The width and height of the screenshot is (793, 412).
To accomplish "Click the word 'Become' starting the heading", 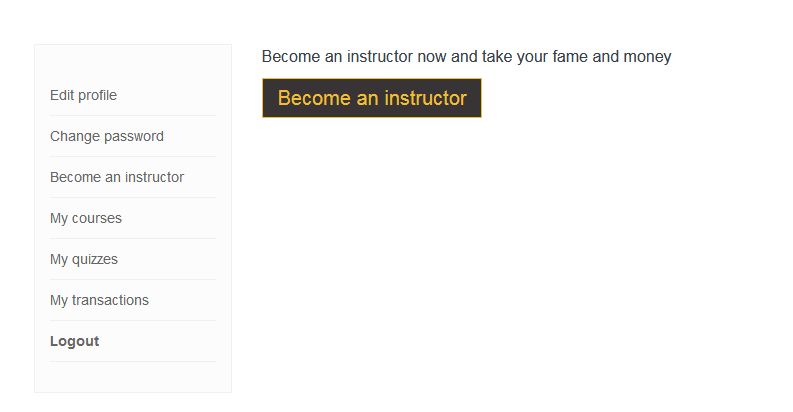I will coord(290,56).
